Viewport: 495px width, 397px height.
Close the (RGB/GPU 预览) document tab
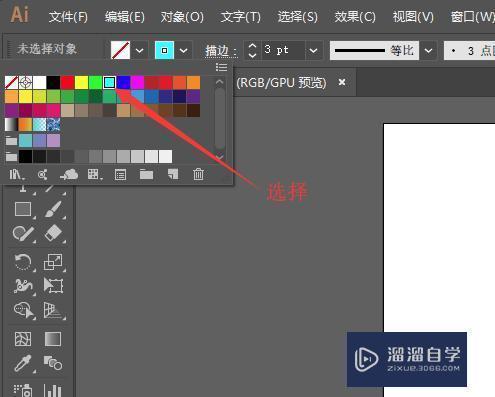click(342, 82)
